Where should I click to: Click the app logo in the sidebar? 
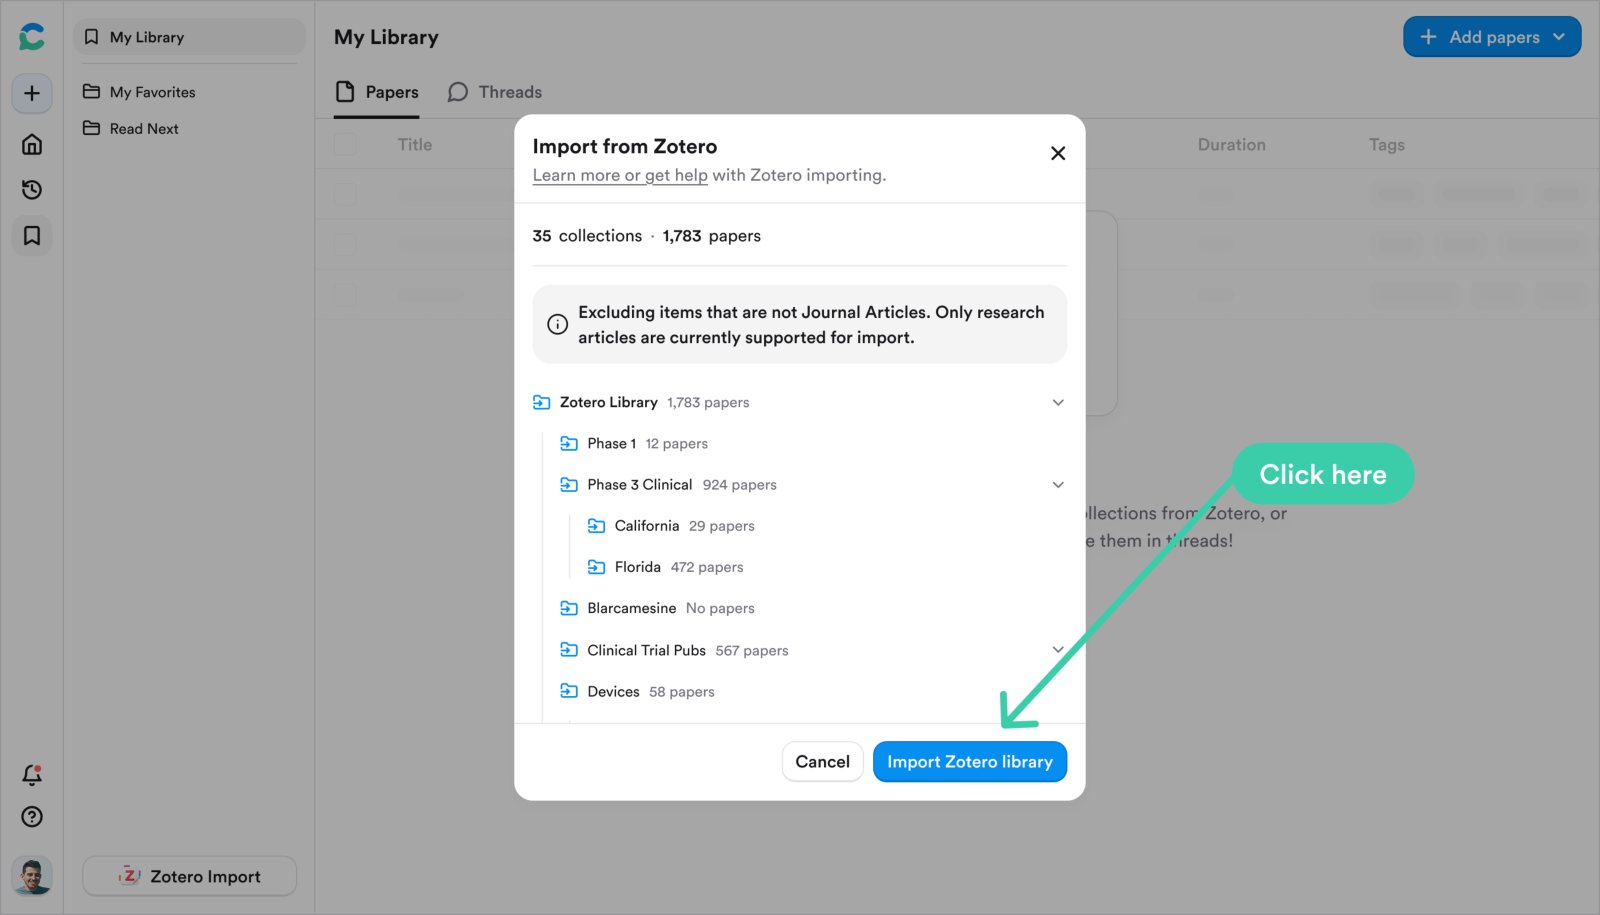coord(32,37)
